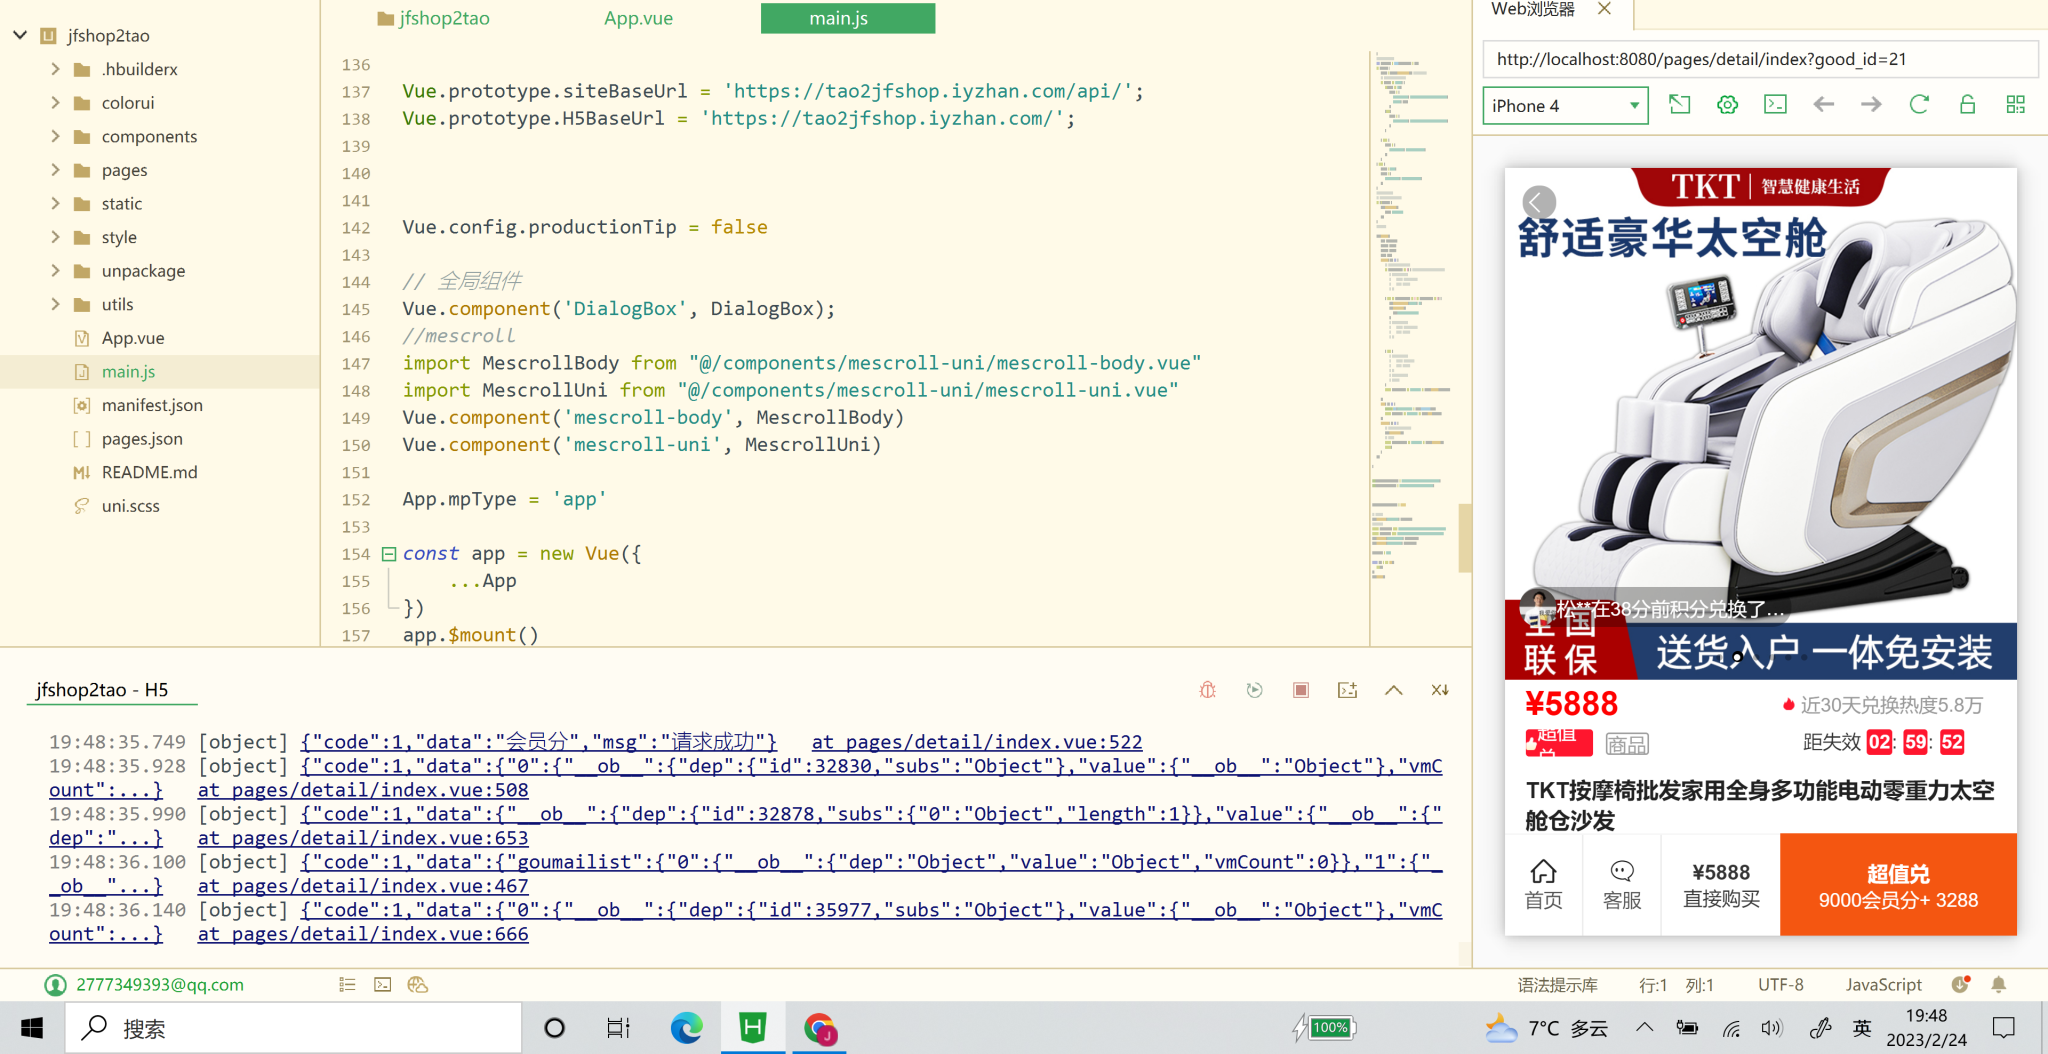The image size is (2048, 1054).
Task: Open a new terminal from console toolbar
Action: 1347,690
